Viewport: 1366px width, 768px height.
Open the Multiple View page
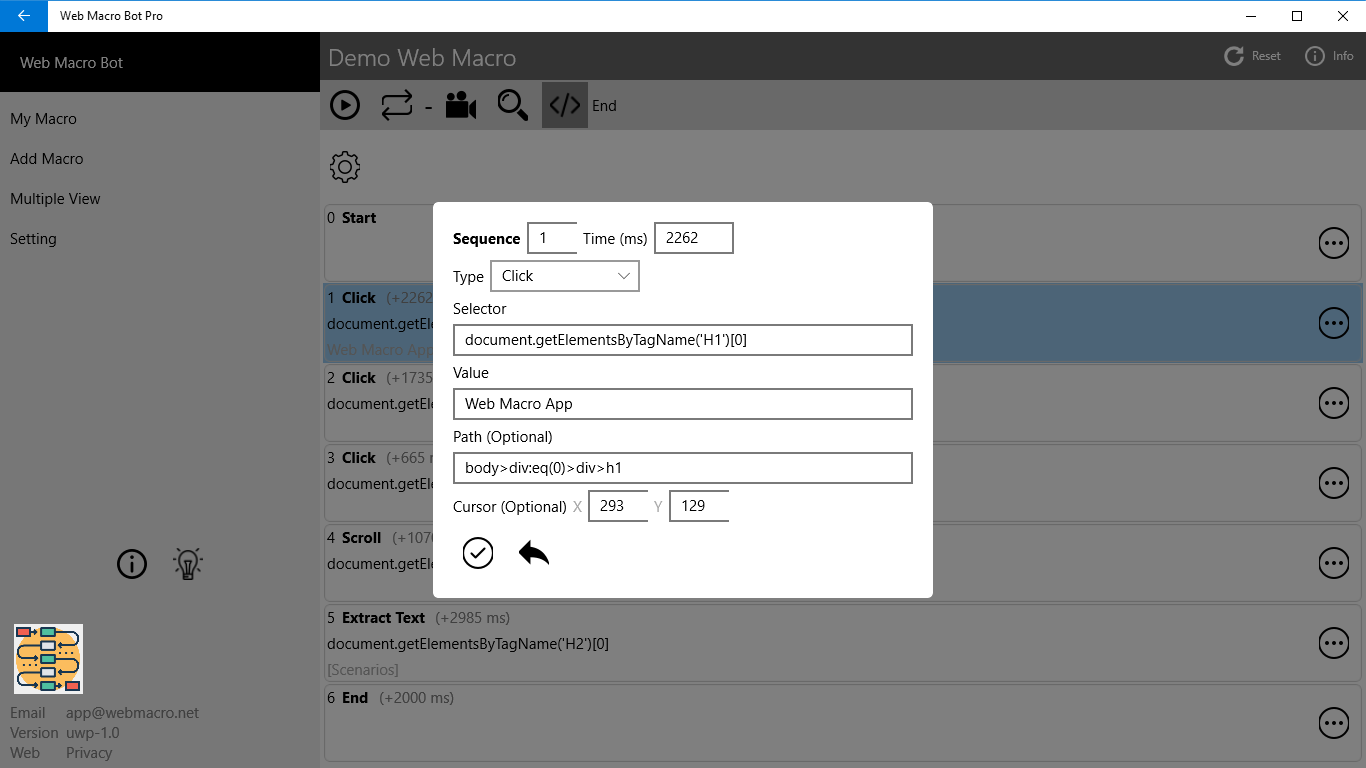coord(55,198)
